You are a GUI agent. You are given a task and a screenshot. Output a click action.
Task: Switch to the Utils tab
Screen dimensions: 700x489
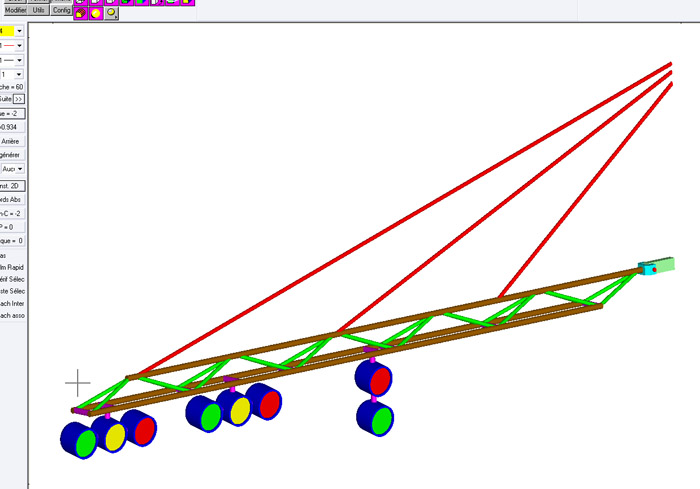pyautogui.click(x=38, y=9)
